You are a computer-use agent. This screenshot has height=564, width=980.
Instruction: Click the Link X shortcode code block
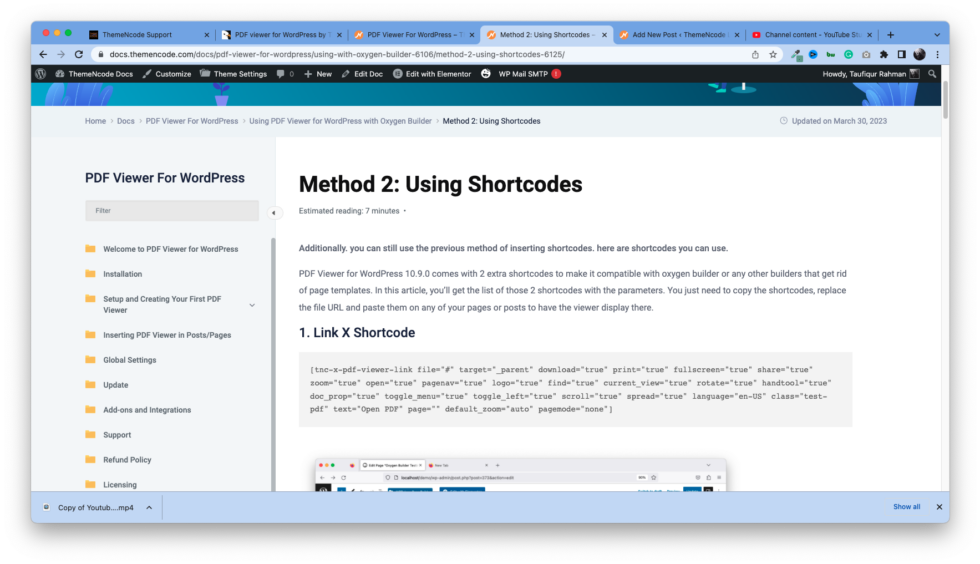[x=575, y=390]
